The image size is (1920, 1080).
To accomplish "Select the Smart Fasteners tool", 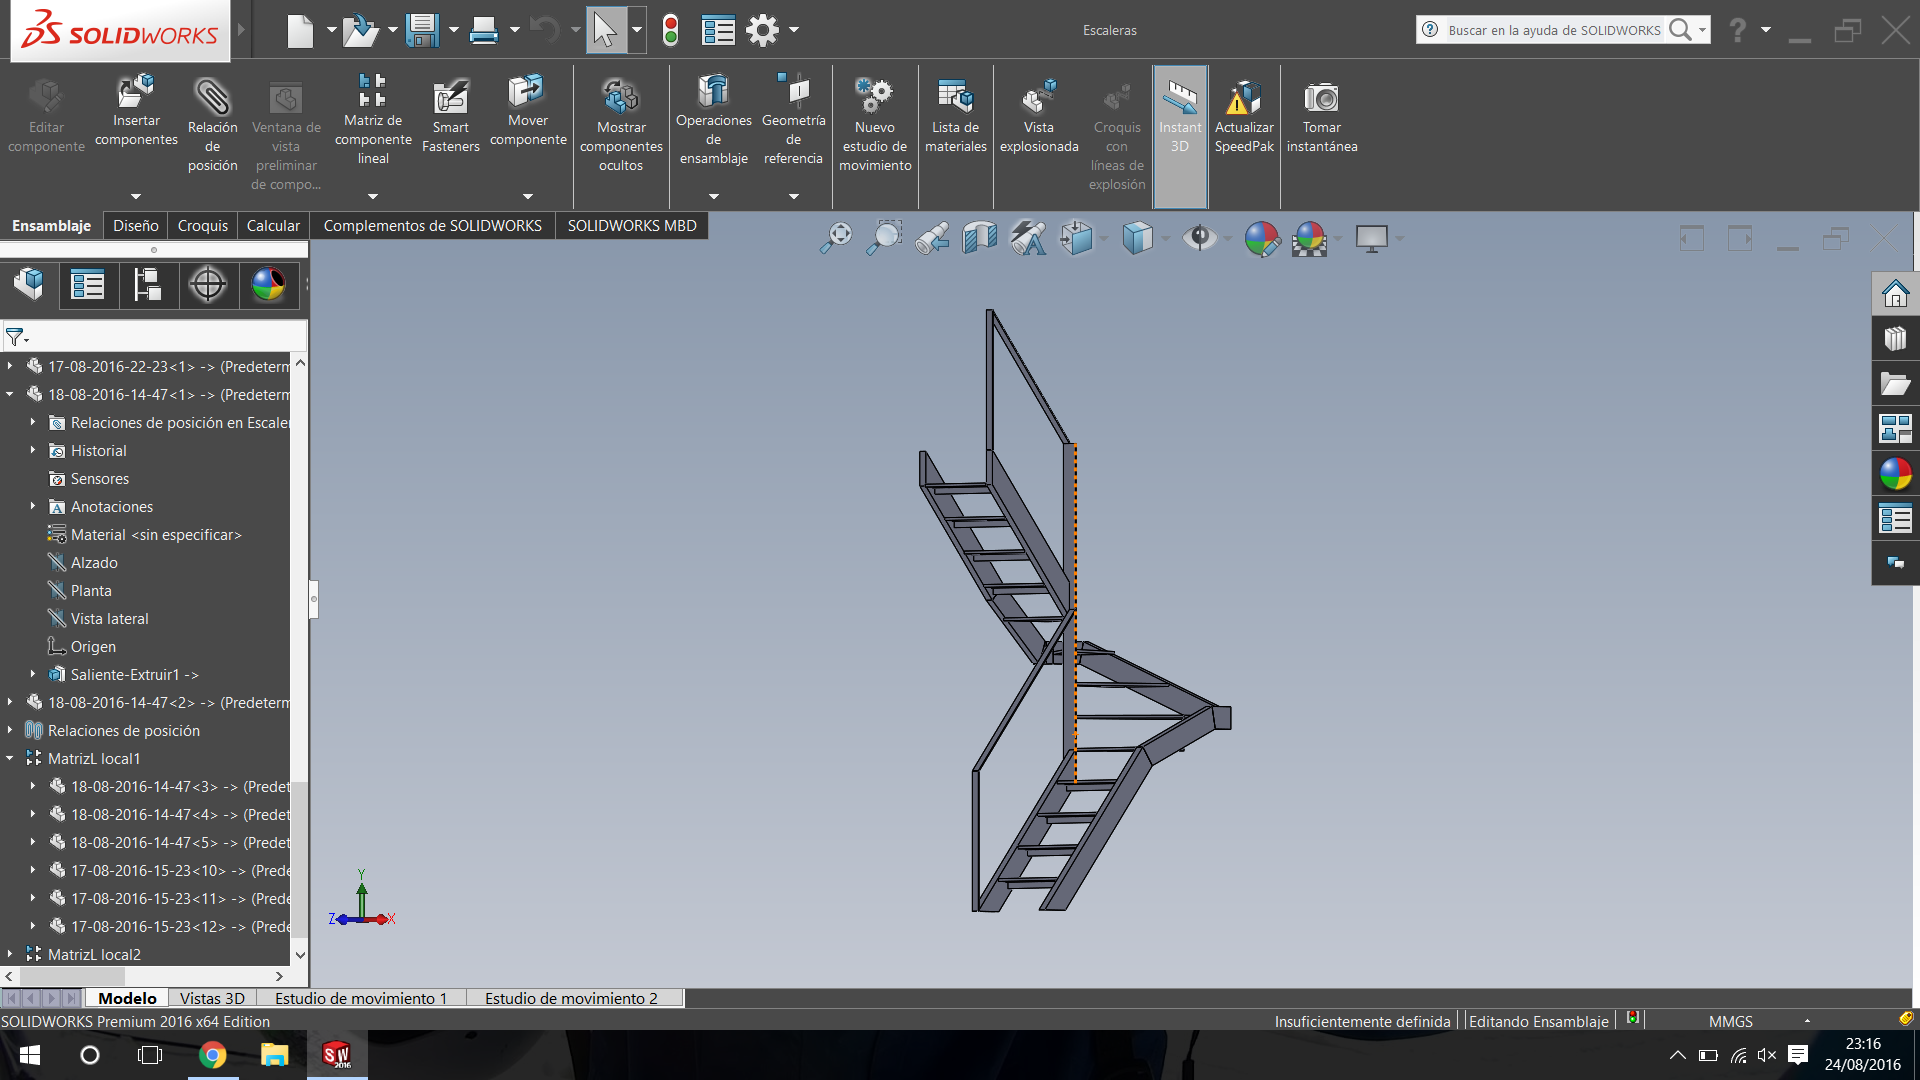I will click(450, 98).
